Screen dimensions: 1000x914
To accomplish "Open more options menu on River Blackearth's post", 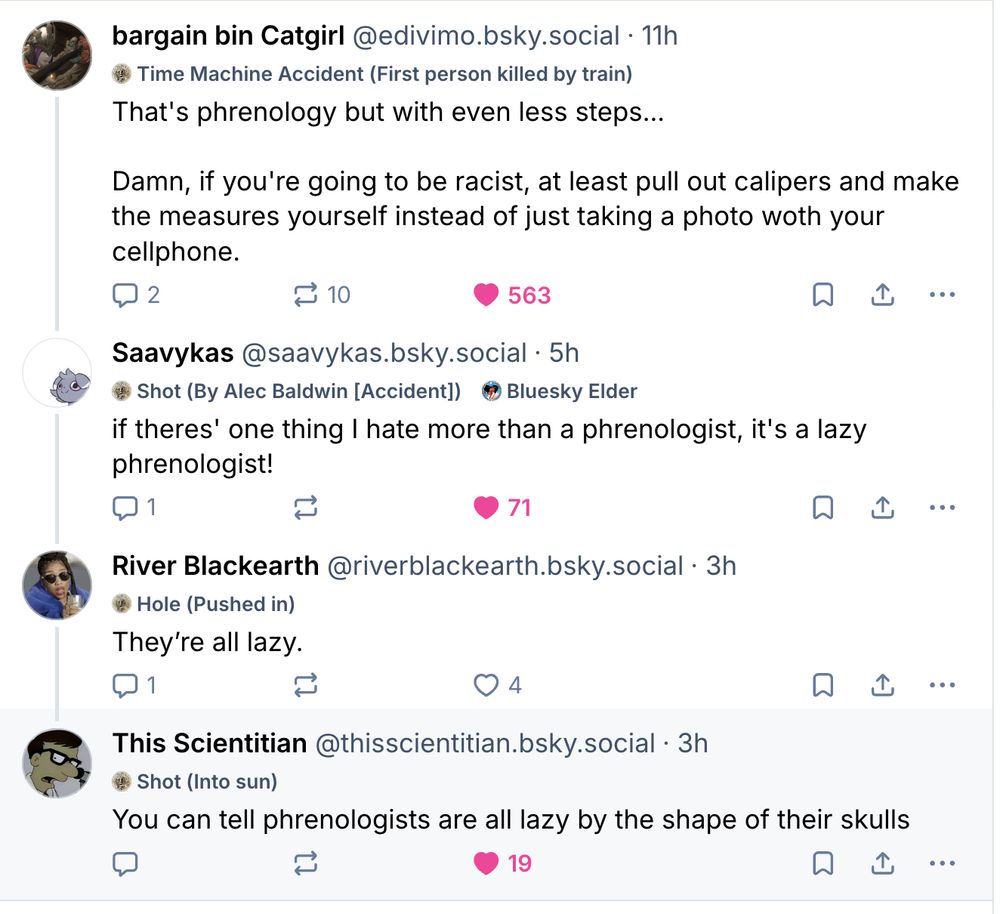I will point(941,685).
